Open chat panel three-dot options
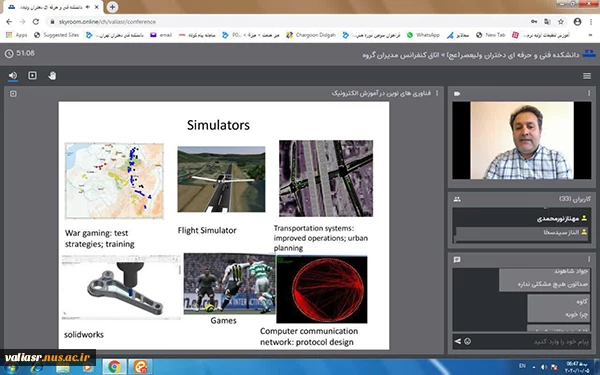 [x=589, y=259]
